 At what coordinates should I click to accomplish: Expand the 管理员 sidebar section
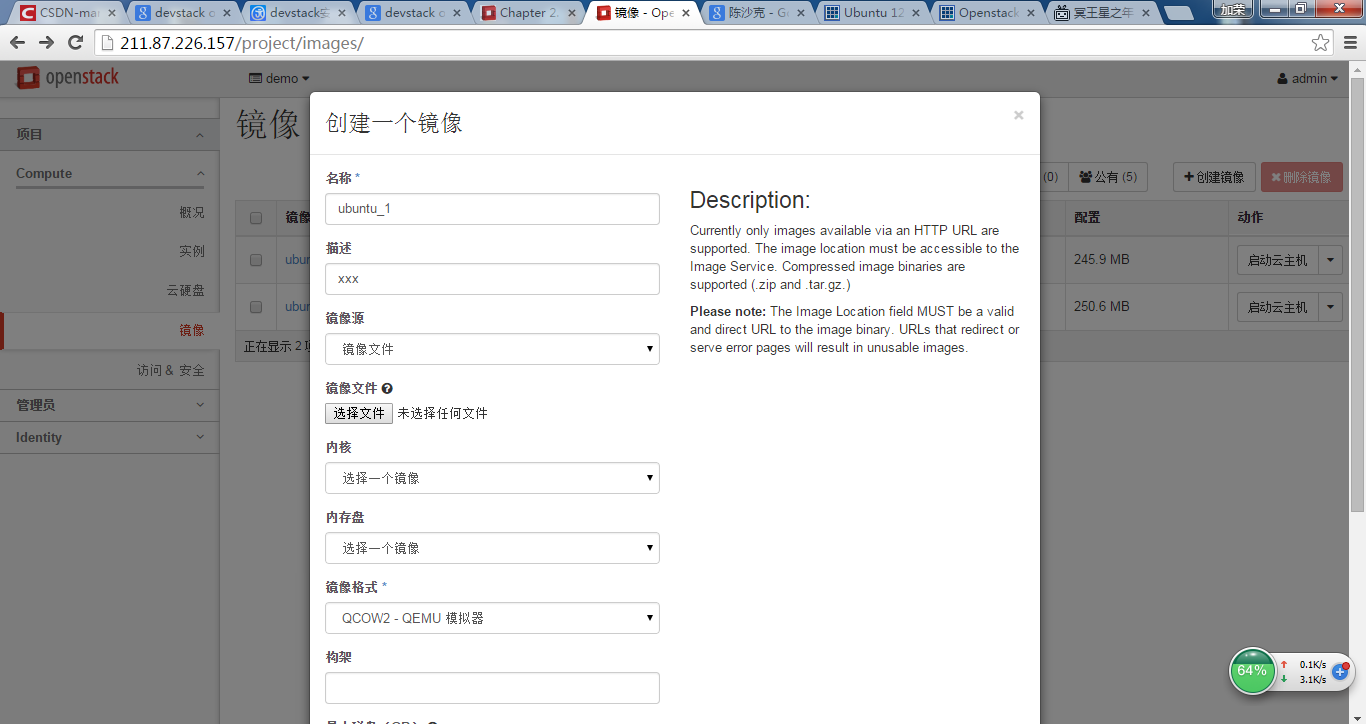click(110, 405)
